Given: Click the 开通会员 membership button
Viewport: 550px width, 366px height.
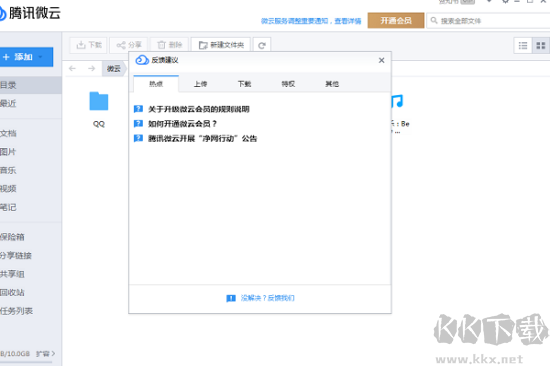Looking at the screenshot, I should click(396, 20).
